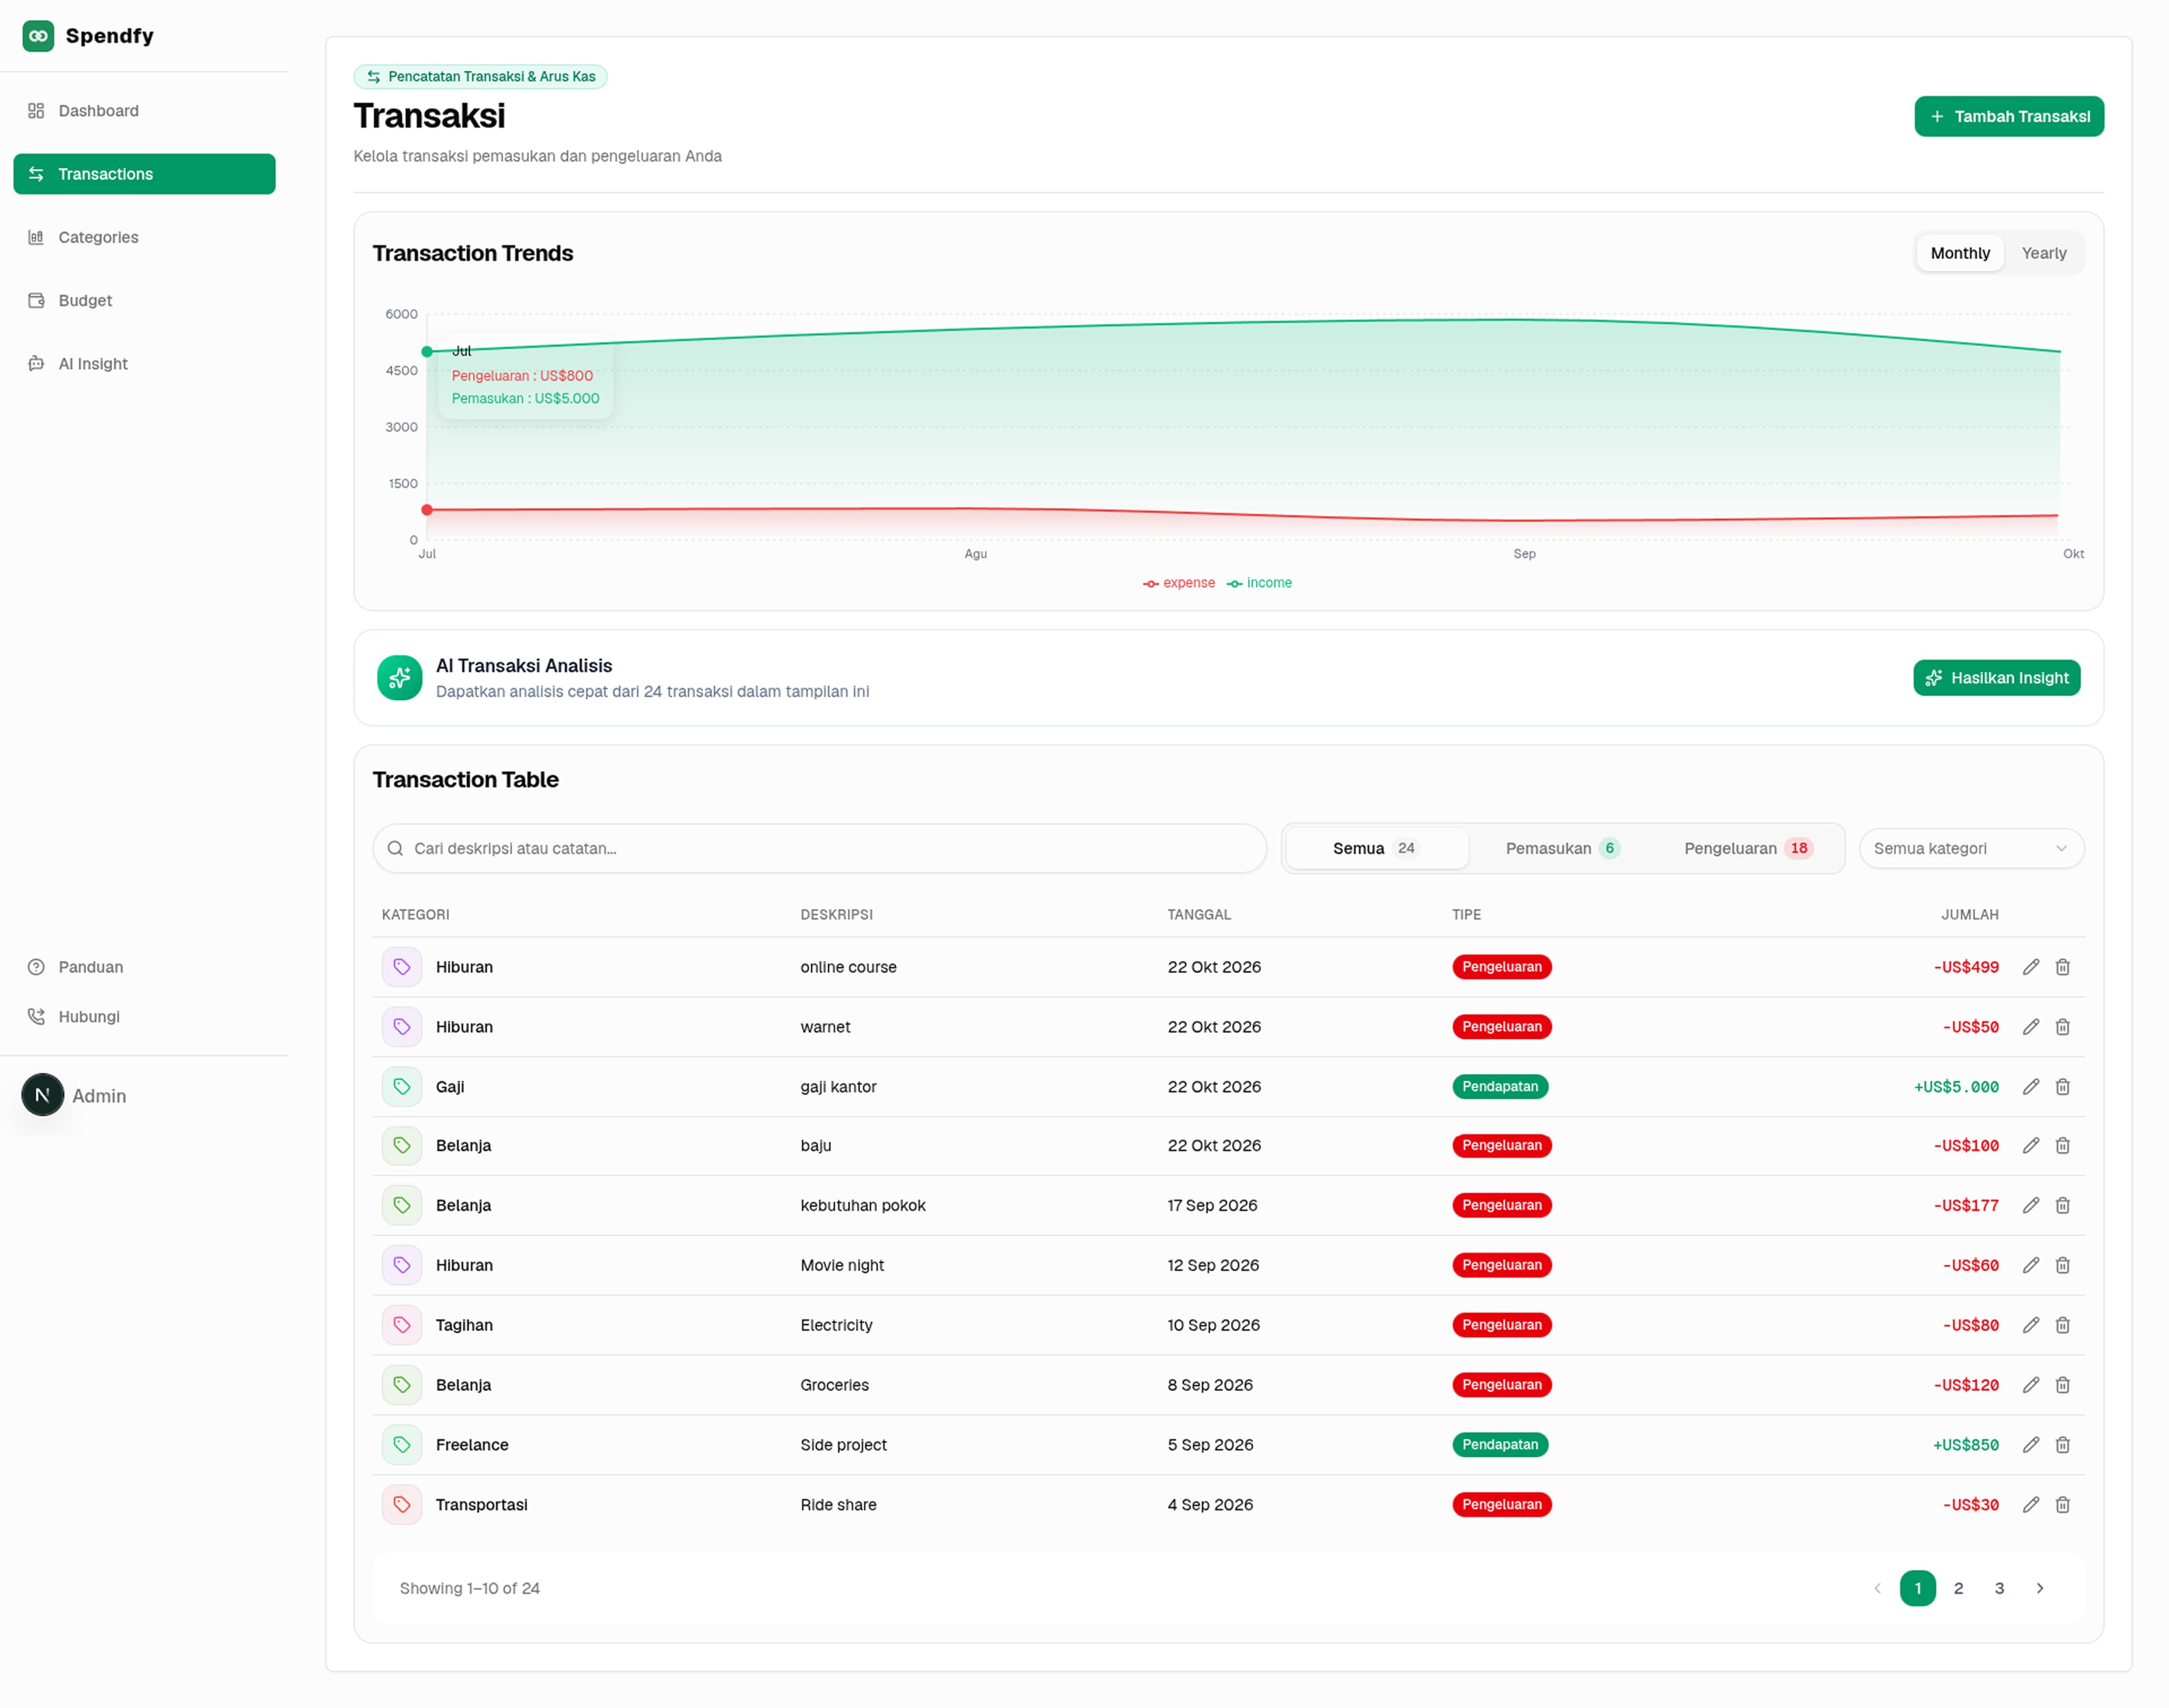
Task: Click the Spendfy logo icon
Action: click(38, 36)
